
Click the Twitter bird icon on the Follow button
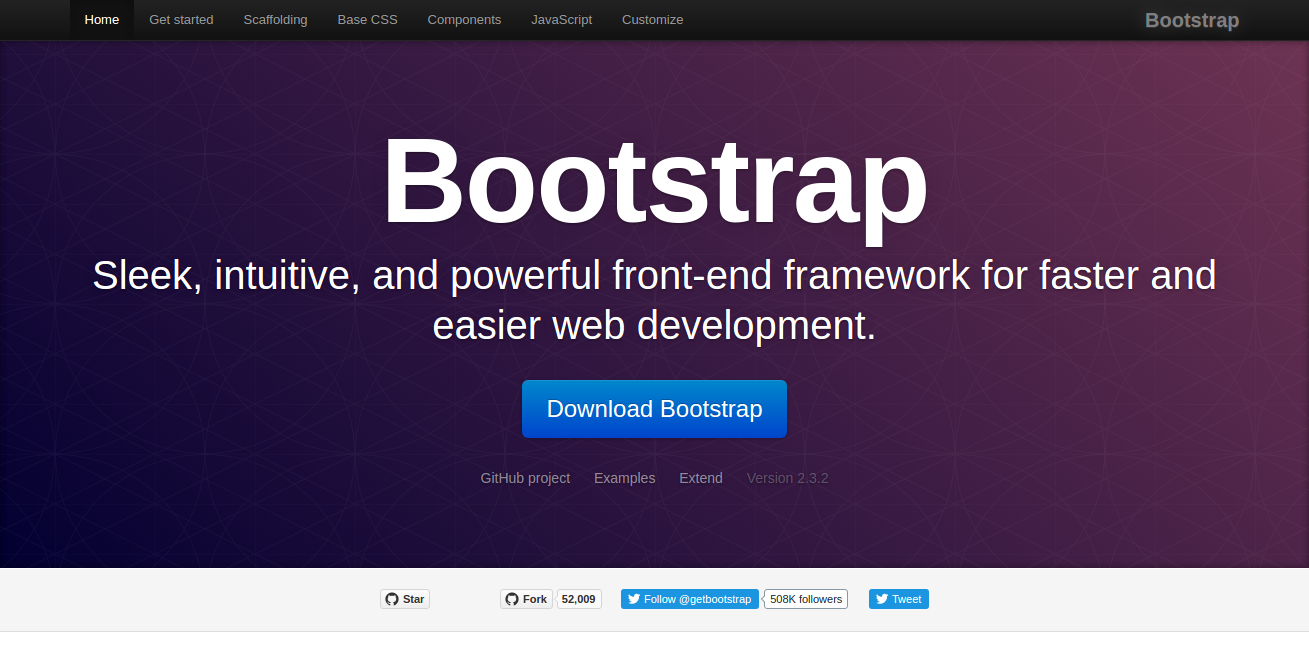pos(634,598)
